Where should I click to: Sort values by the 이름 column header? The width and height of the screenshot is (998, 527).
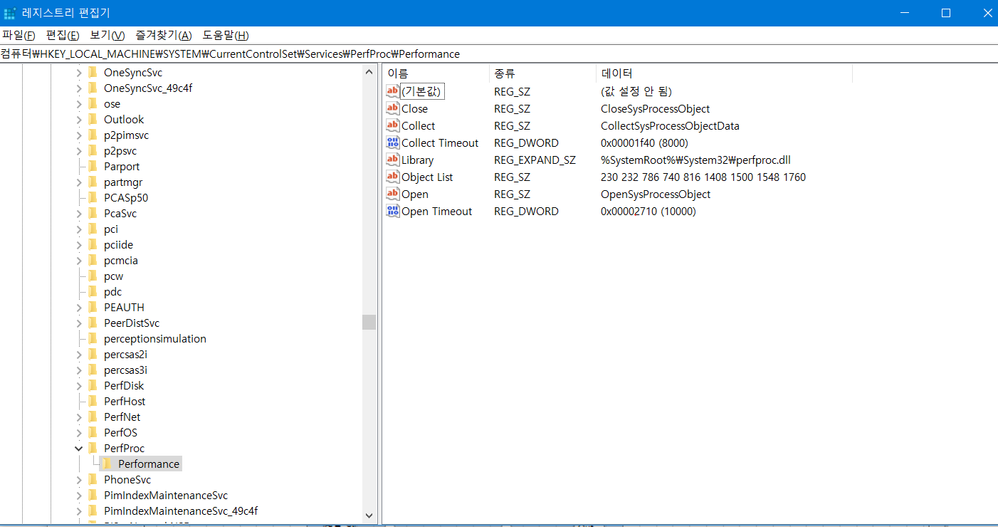pos(436,73)
